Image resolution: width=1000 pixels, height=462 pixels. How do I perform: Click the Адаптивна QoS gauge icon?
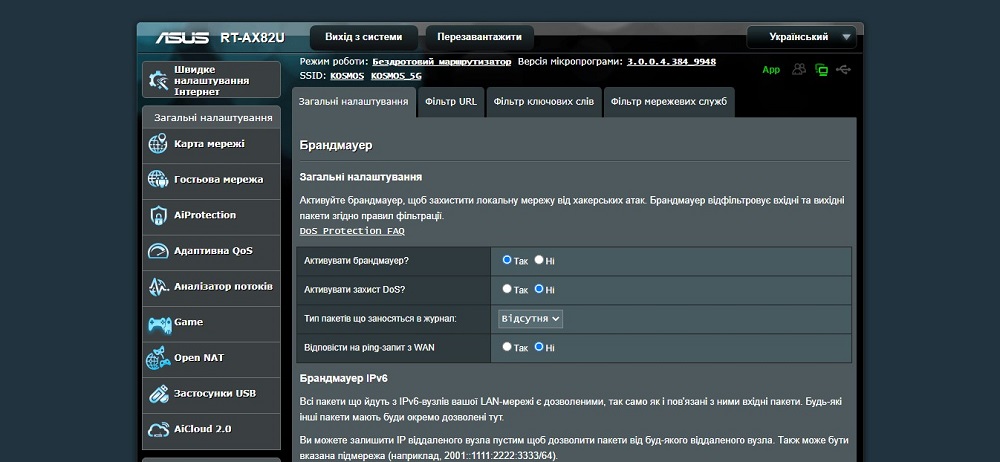[x=158, y=251]
